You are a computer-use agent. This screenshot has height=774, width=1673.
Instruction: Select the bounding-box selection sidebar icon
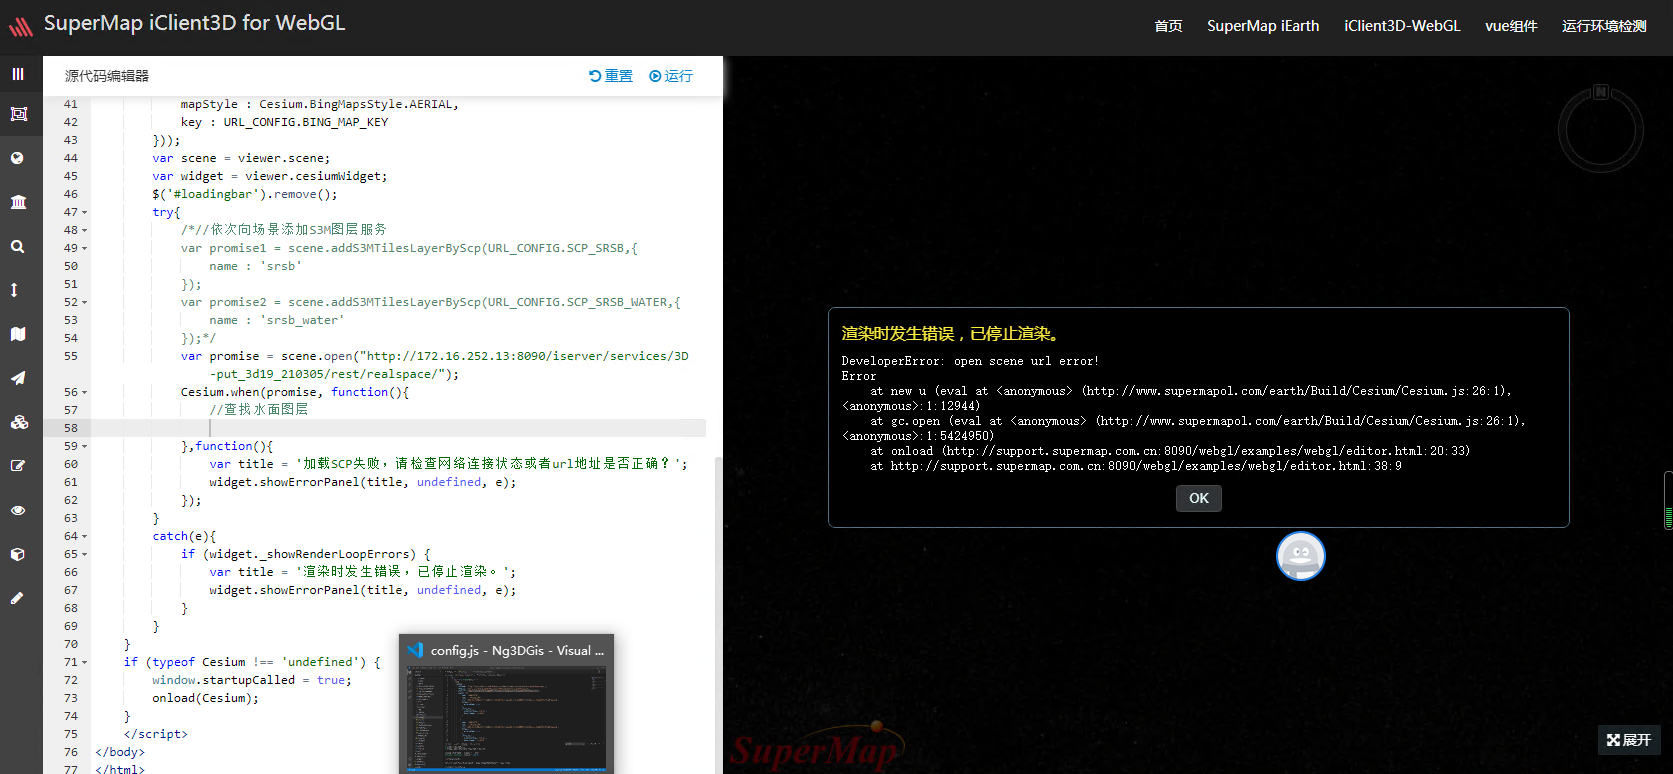tap(18, 114)
